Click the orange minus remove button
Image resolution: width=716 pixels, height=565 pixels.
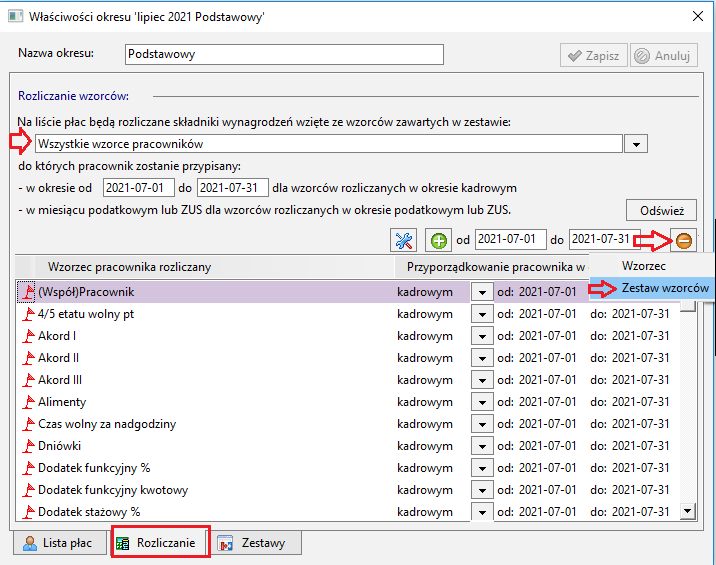[684, 240]
